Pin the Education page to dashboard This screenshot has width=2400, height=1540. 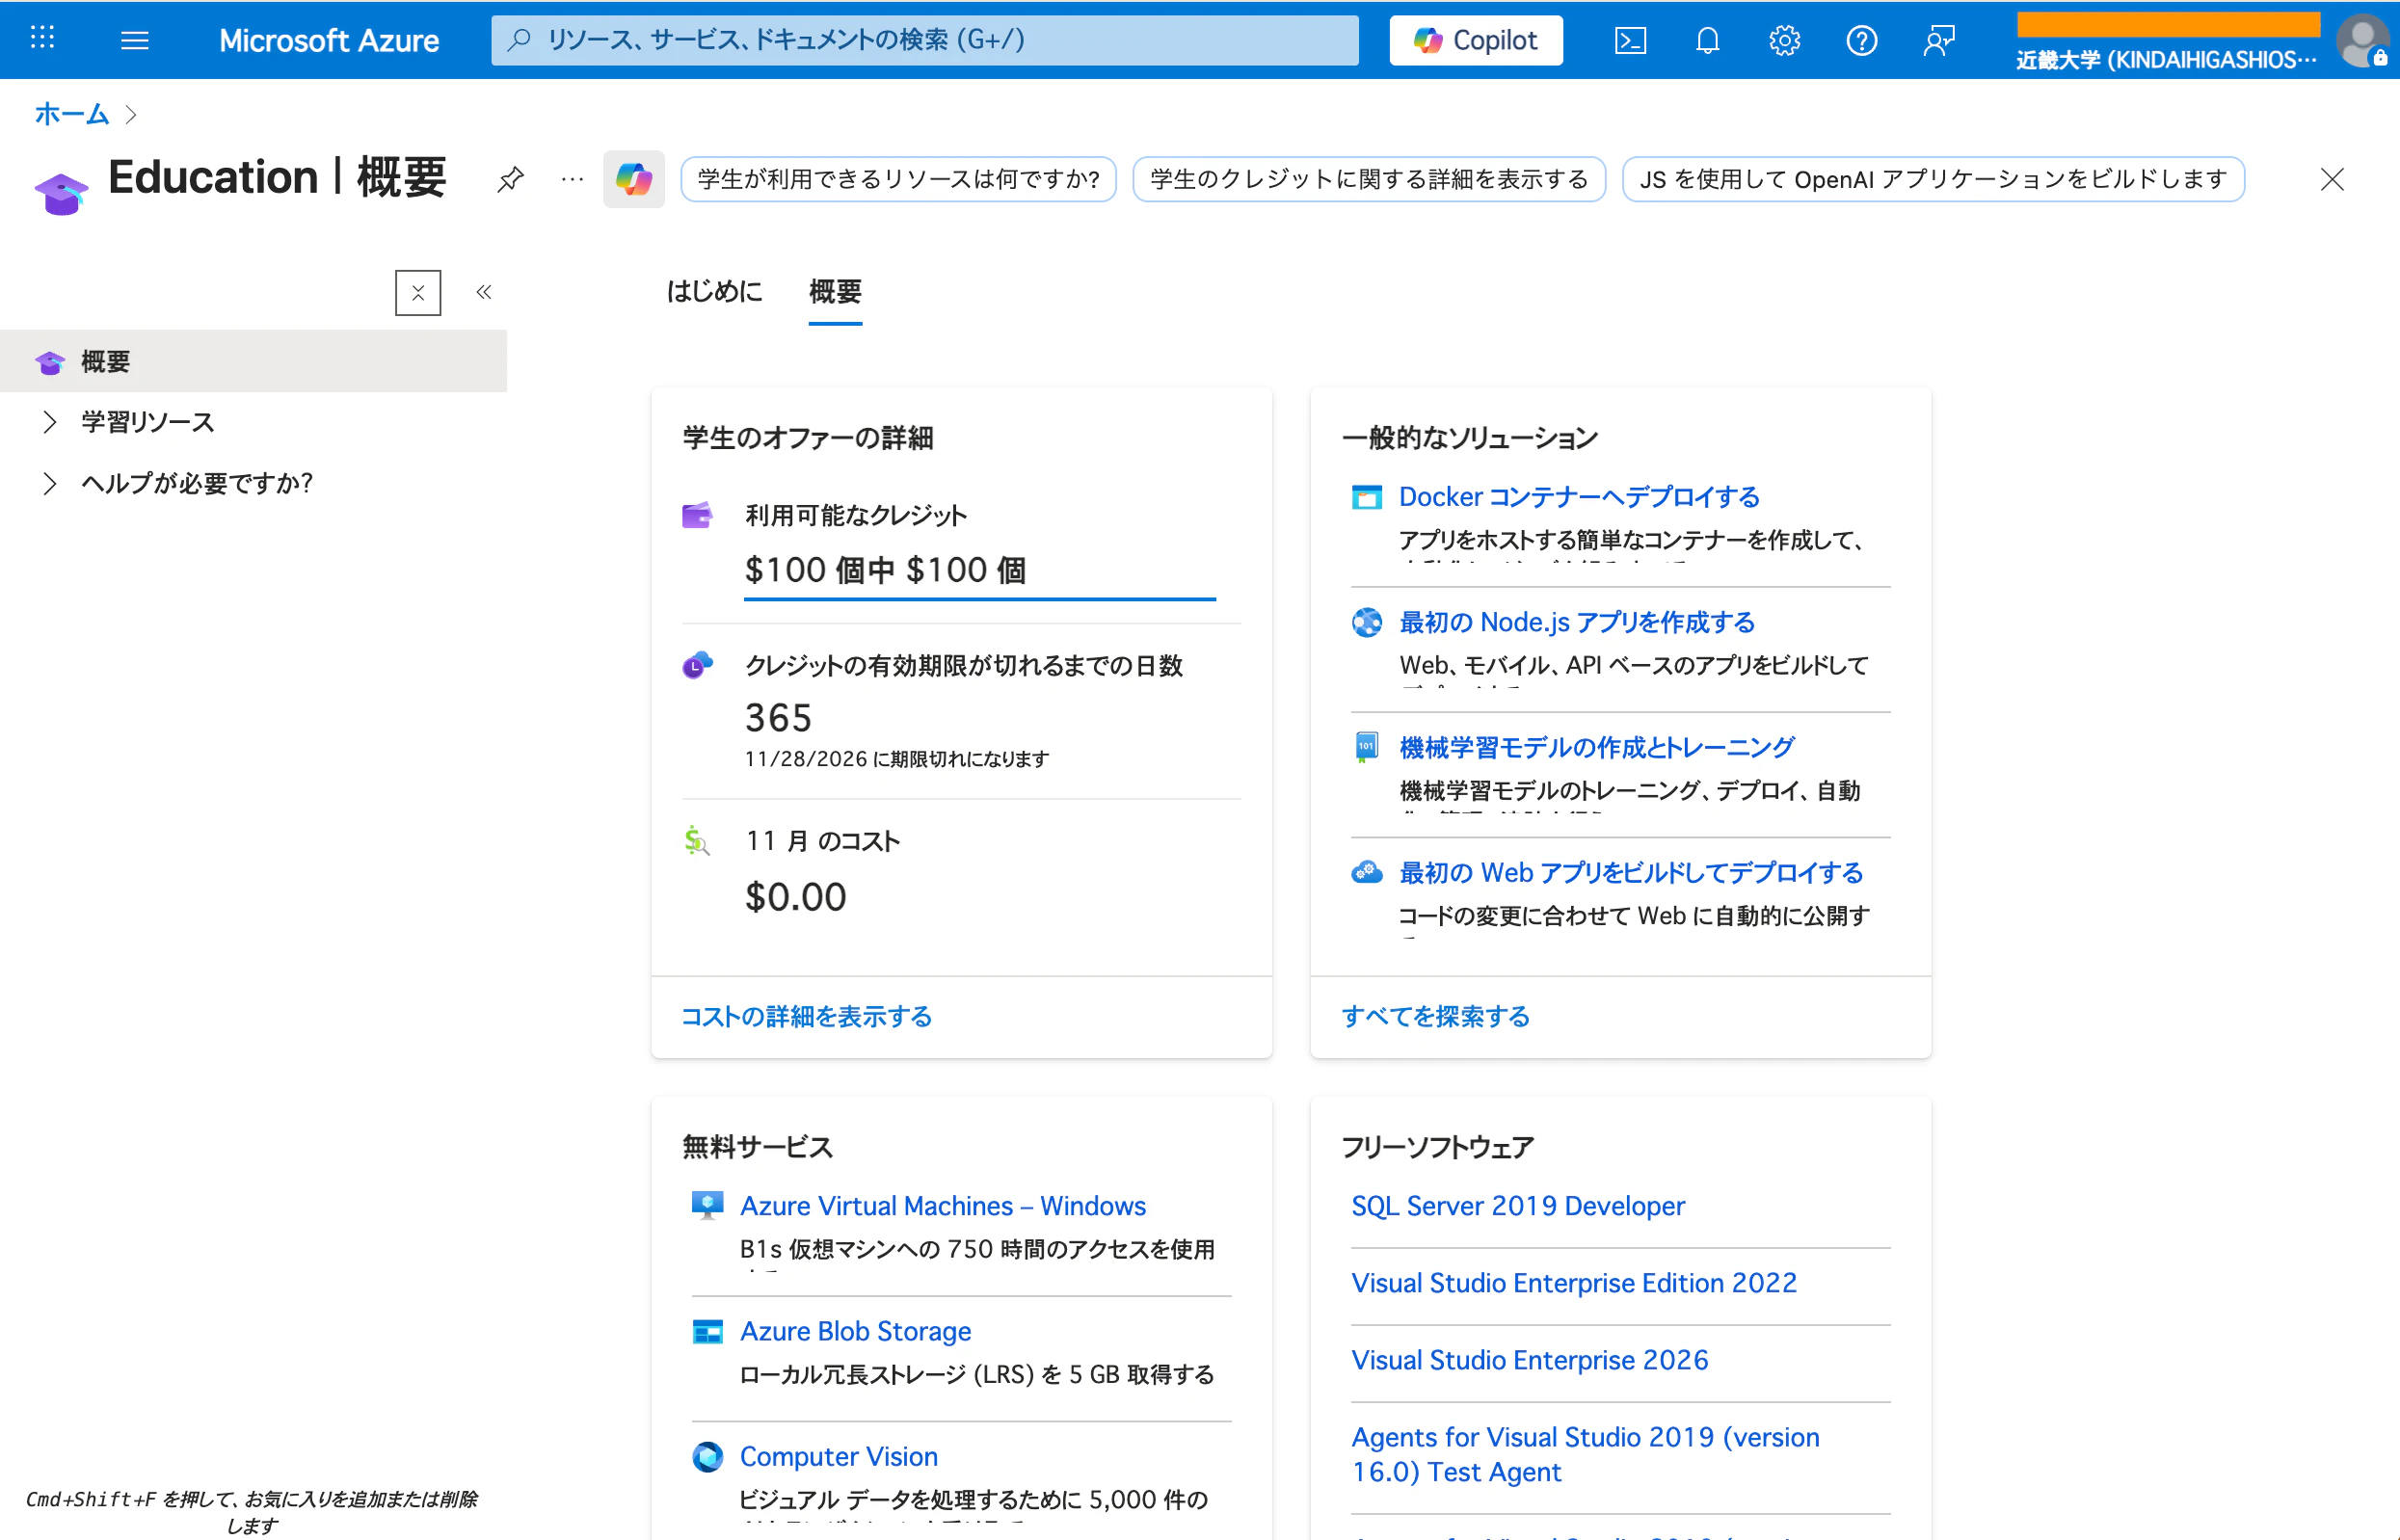tap(510, 179)
